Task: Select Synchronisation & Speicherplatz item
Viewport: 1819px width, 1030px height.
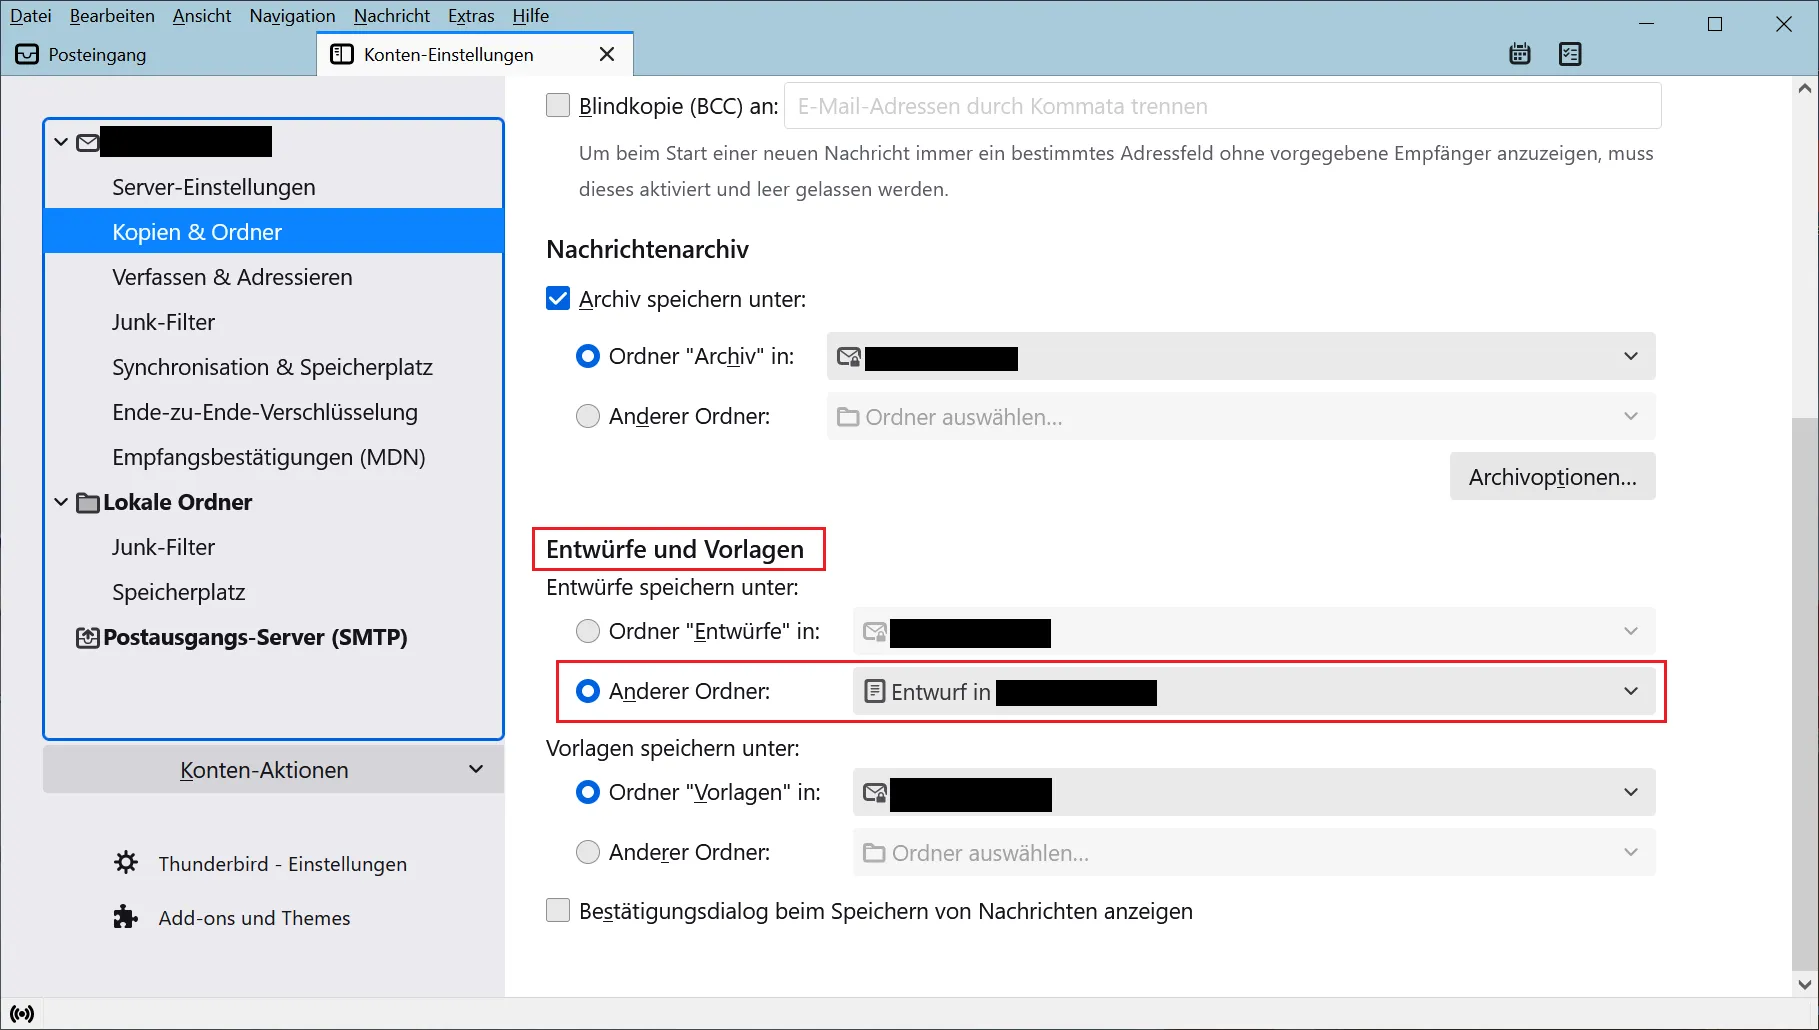Action: pyautogui.click(x=273, y=367)
